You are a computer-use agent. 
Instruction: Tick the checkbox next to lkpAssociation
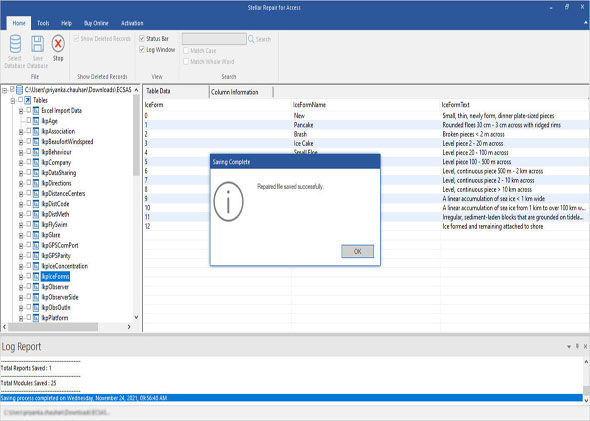point(28,131)
